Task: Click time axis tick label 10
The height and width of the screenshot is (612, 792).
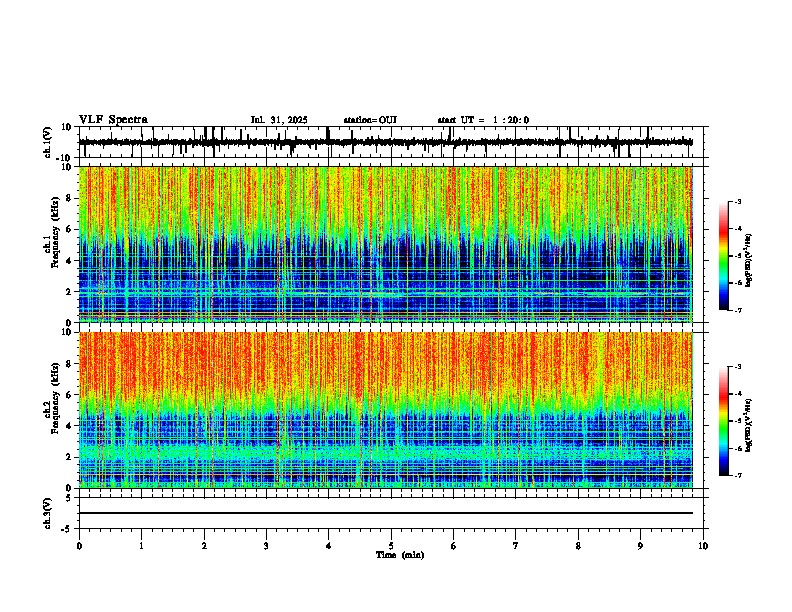Action: [703, 546]
